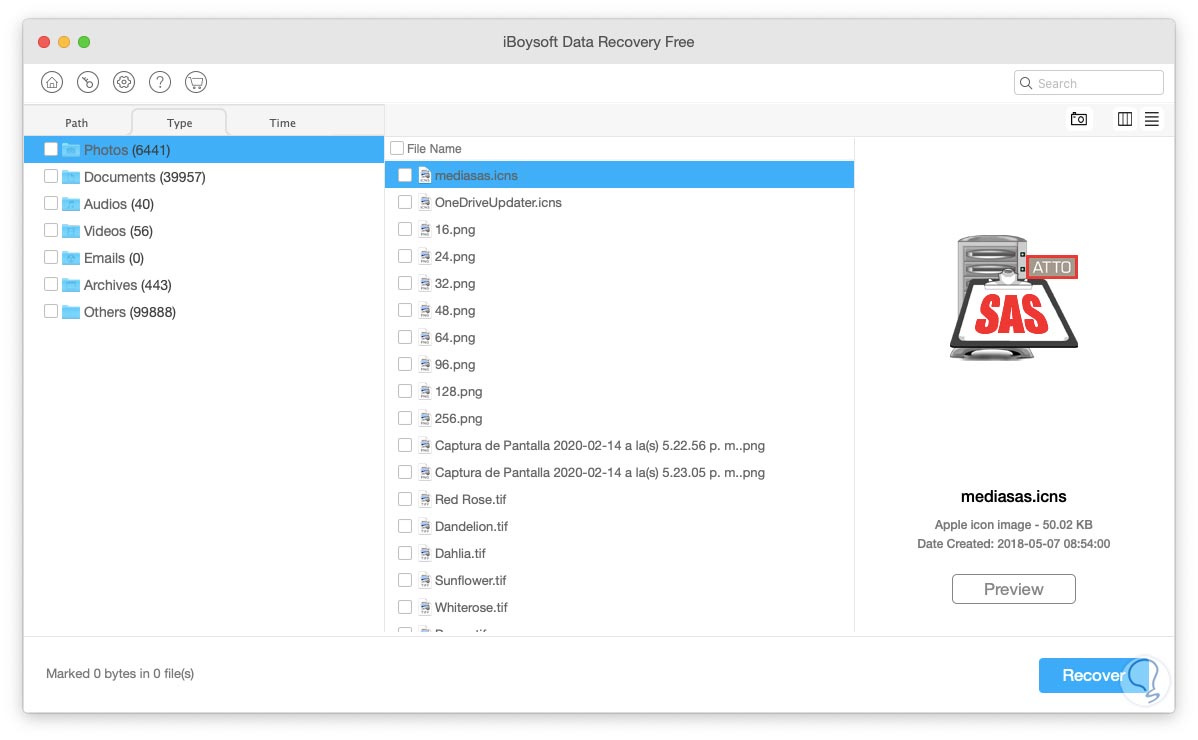Click the Documents folder icon

point(71,177)
